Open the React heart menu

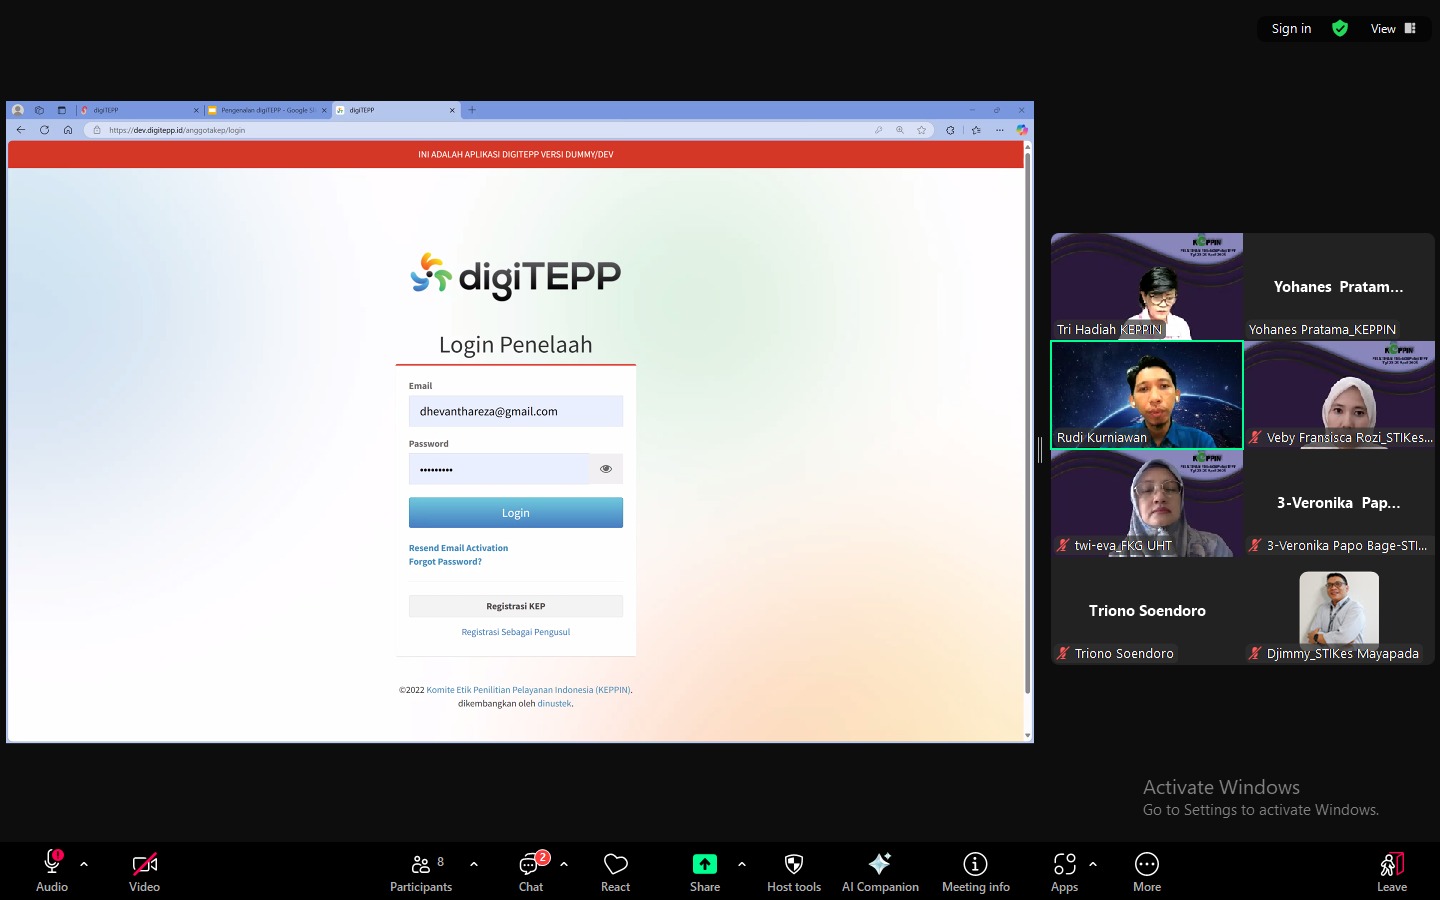pyautogui.click(x=615, y=871)
